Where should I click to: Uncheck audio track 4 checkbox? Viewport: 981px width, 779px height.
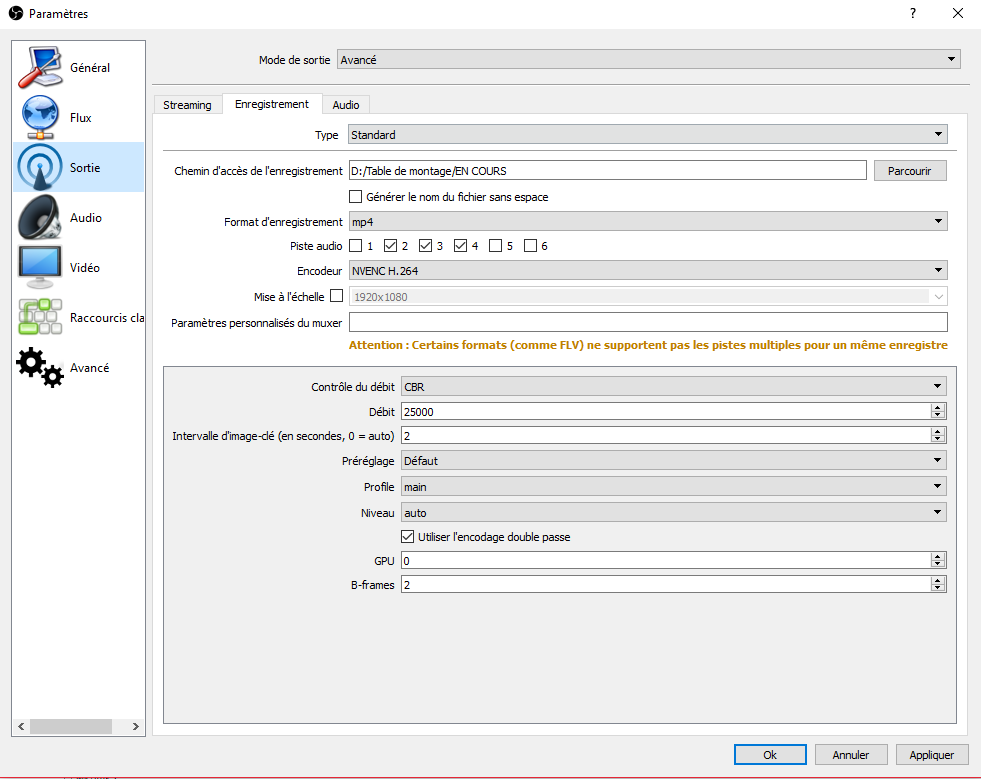coord(460,245)
